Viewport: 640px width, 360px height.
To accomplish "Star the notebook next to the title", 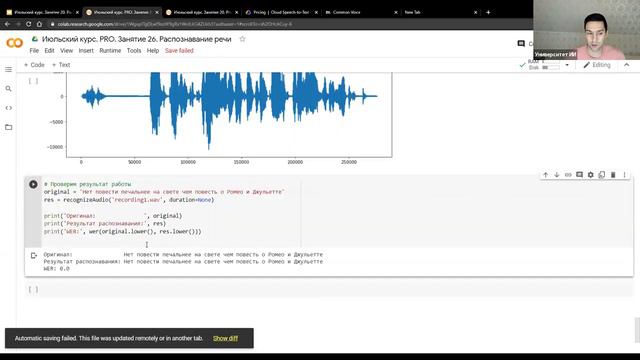I will point(242,39).
